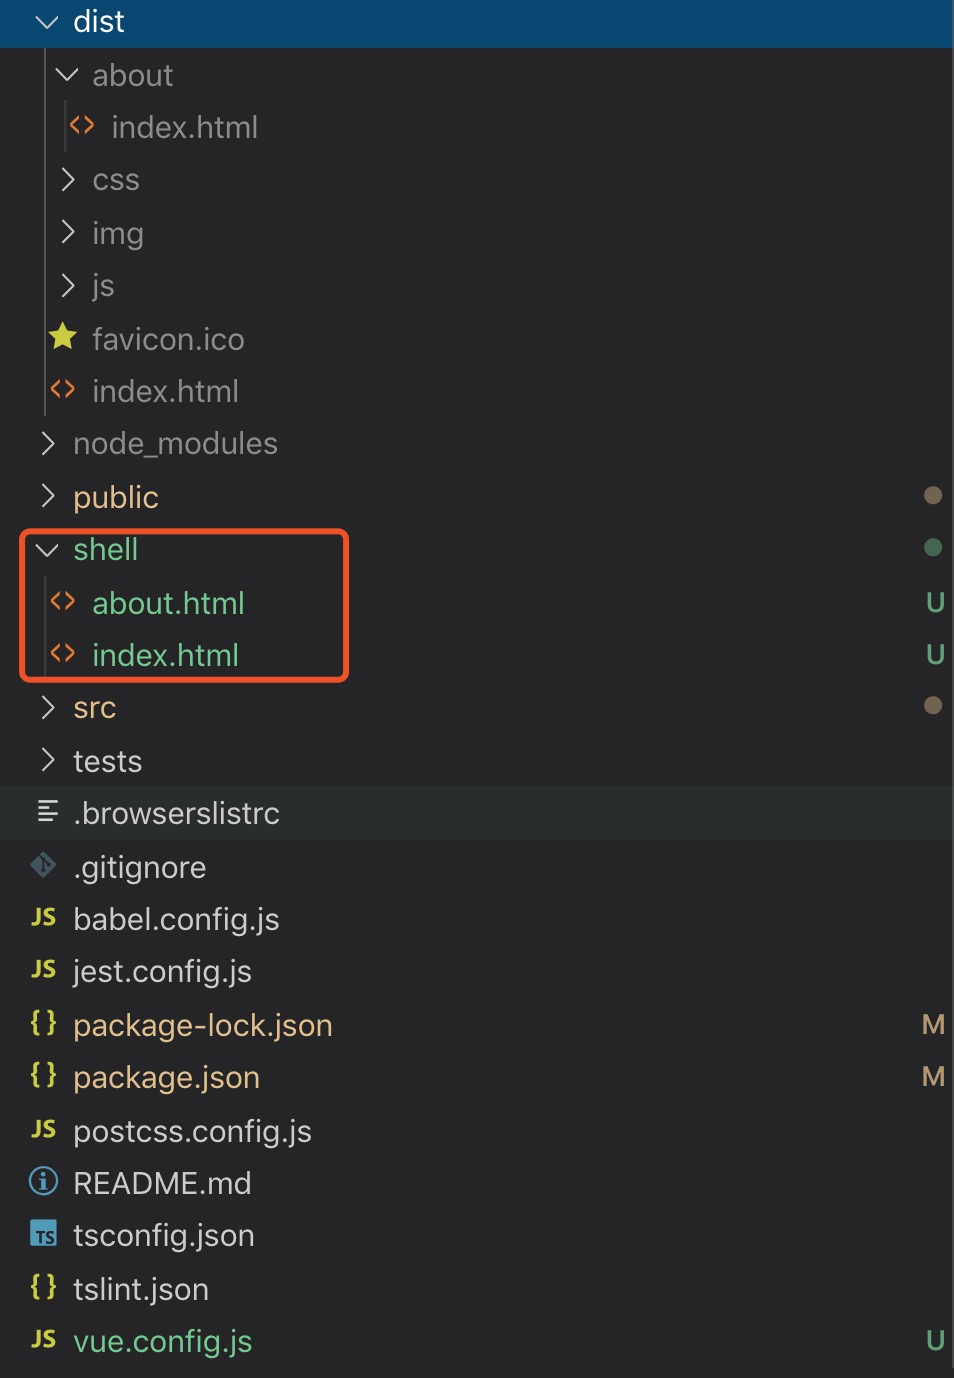954x1378 pixels.
Task: Open the tests folder
Action: [107, 761]
